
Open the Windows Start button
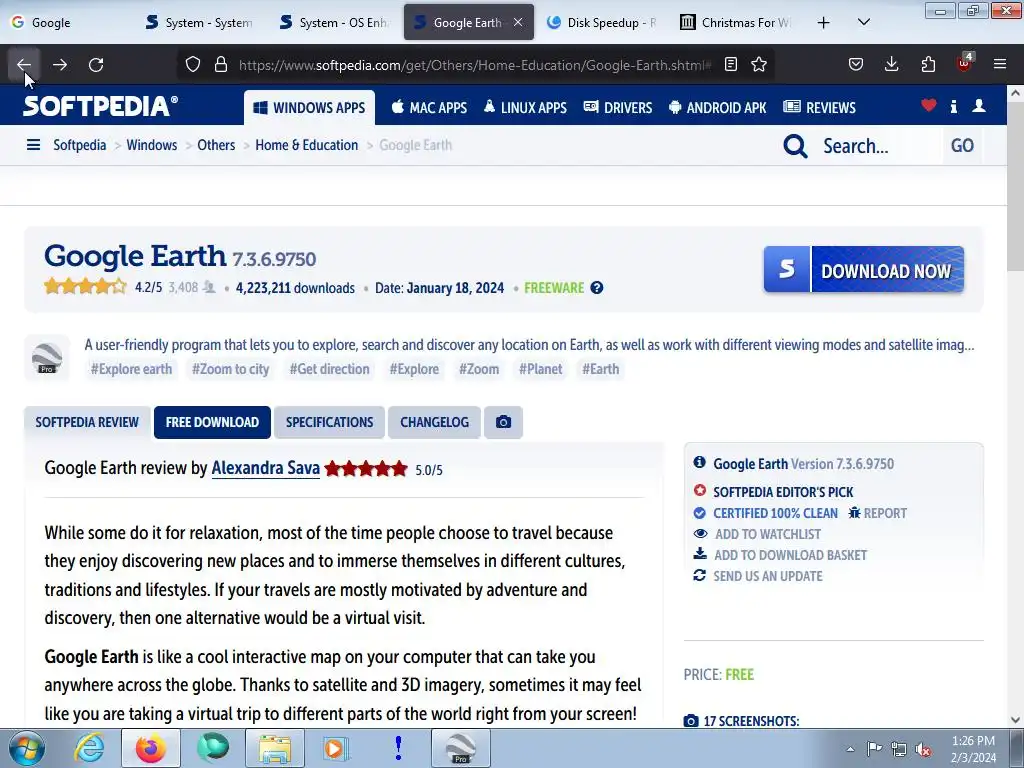[x=27, y=748]
